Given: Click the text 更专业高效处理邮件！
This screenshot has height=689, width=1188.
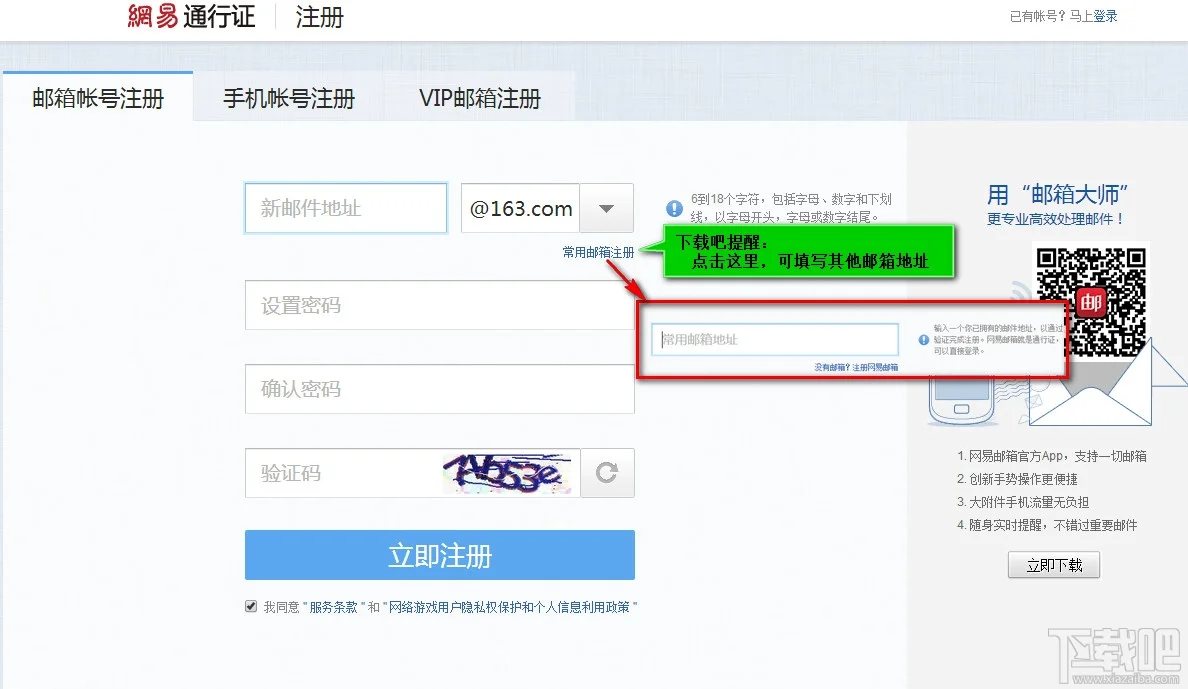Looking at the screenshot, I should (x=1056, y=219).
